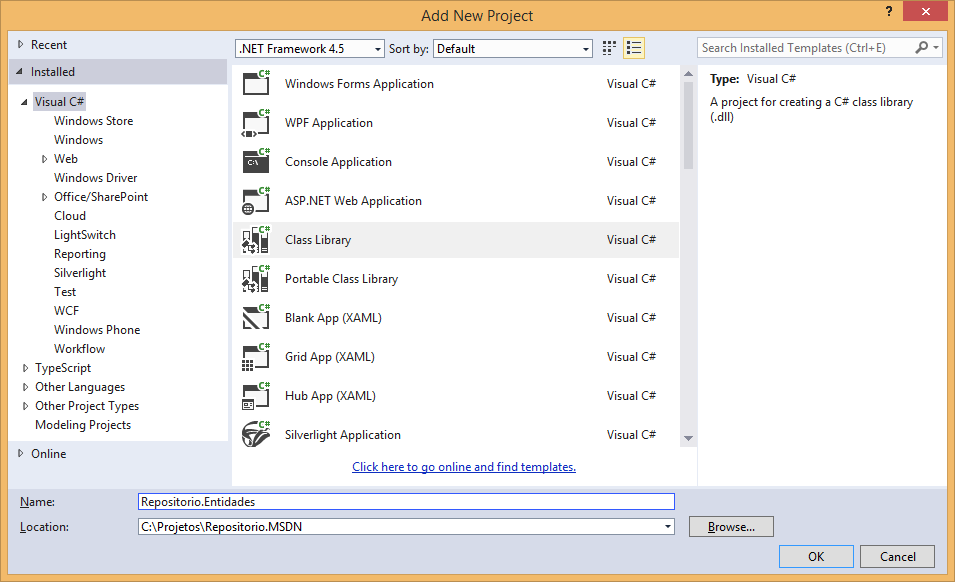Viewport: 955px width, 582px height.
Task: Click the template list scrollbar thumb
Action: 688,125
